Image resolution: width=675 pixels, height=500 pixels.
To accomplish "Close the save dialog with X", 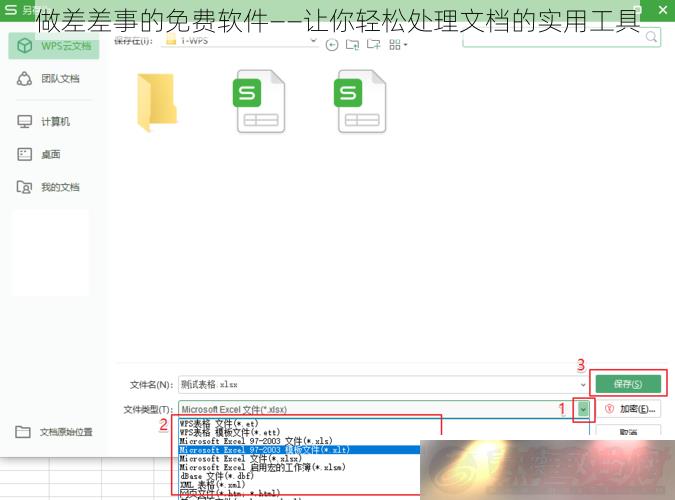I will (x=663, y=9).
